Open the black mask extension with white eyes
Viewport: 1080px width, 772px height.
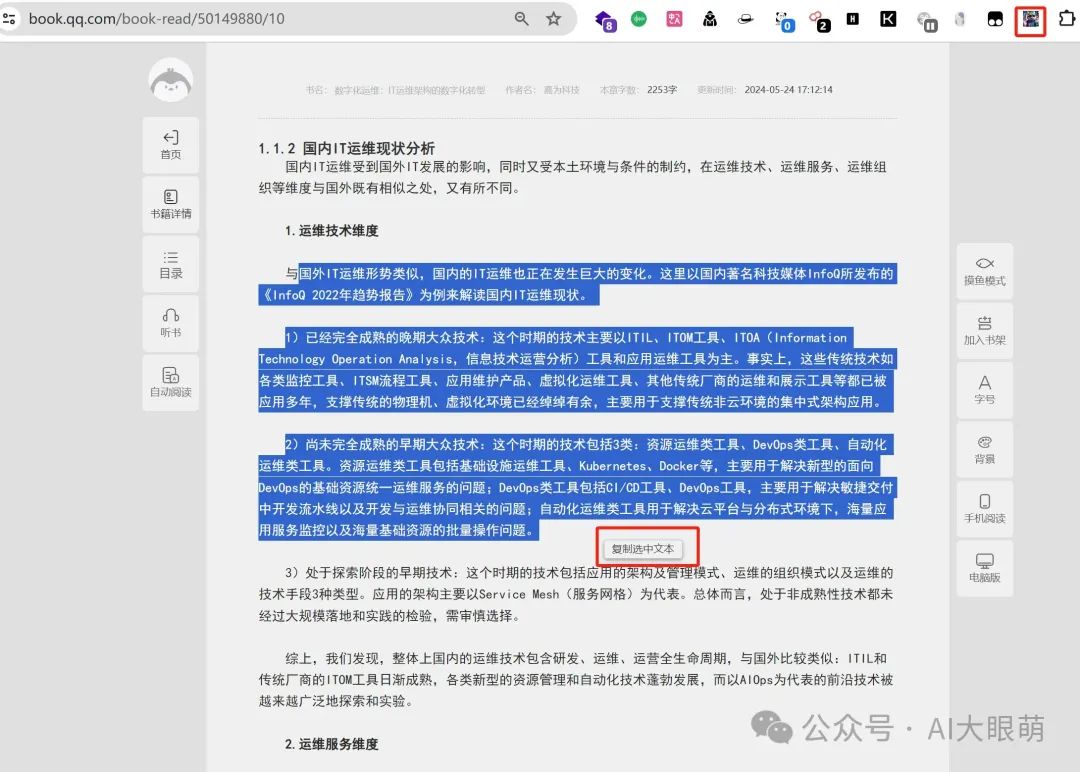click(995, 19)
